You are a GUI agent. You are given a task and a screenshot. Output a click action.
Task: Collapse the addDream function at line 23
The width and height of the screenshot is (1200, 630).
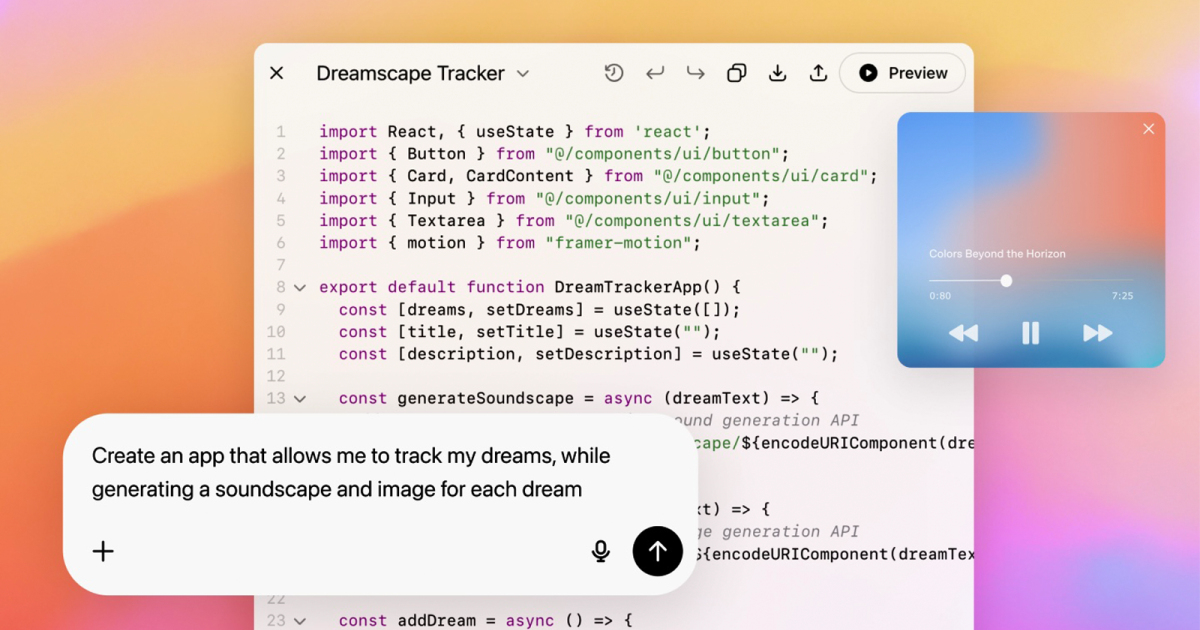(299, 621)
